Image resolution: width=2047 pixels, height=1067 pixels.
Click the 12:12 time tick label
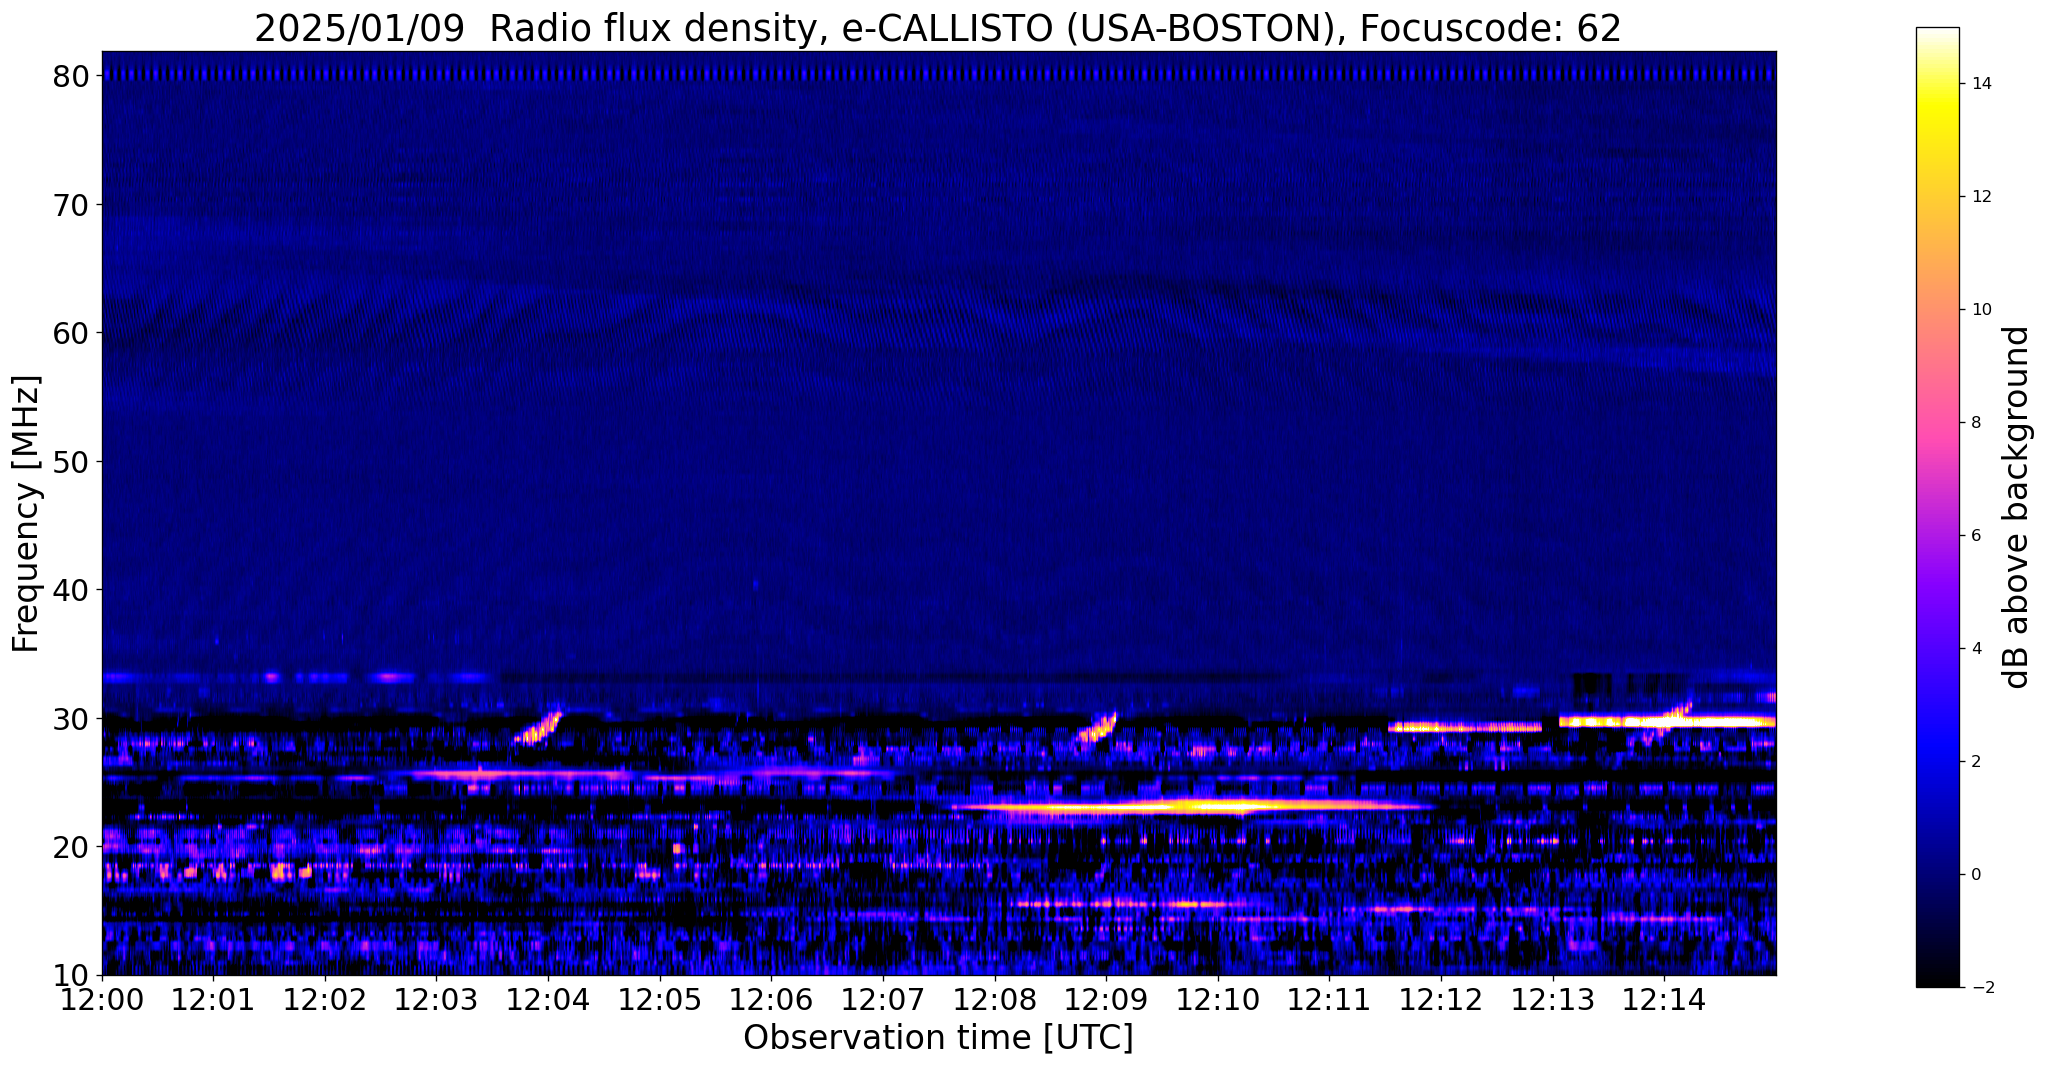click(1441, 999)
